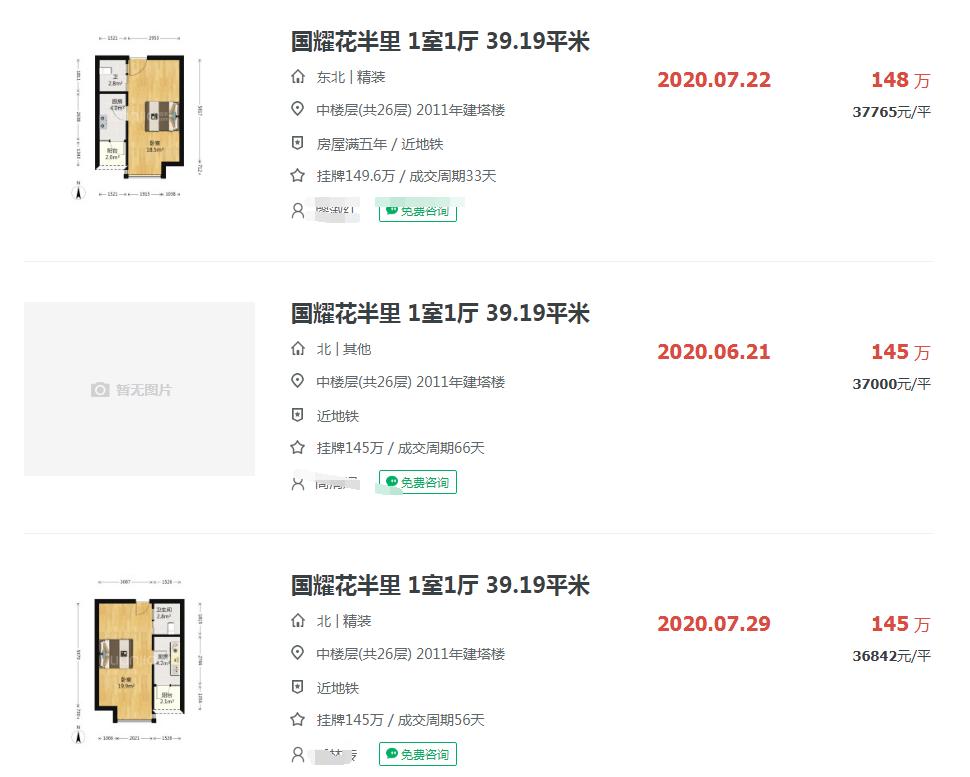Viewport: 970px width, 777px height.
Task: Click the location pin icon beside 中楼层(共26层)
Action: coord(297,110)
